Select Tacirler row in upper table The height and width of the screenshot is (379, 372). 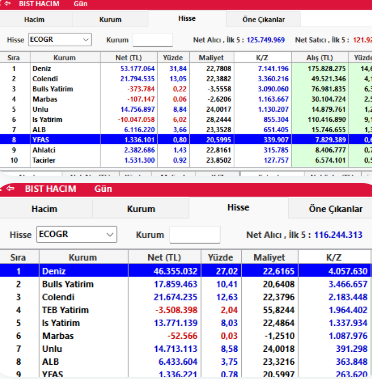click(186, 160)
